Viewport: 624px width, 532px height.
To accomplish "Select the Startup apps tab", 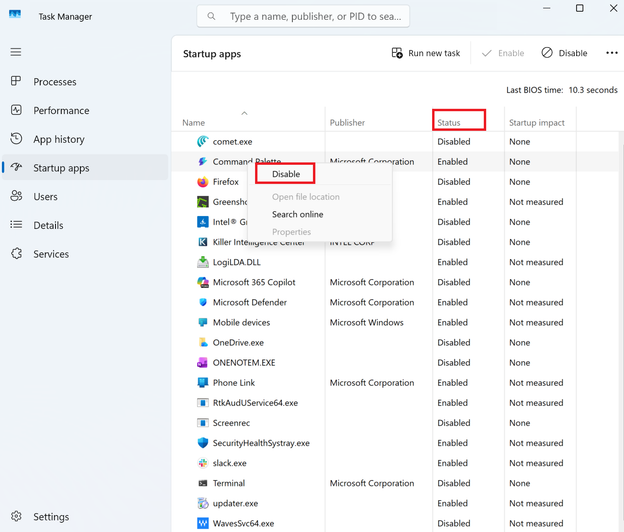I will [x=85, y=168].
